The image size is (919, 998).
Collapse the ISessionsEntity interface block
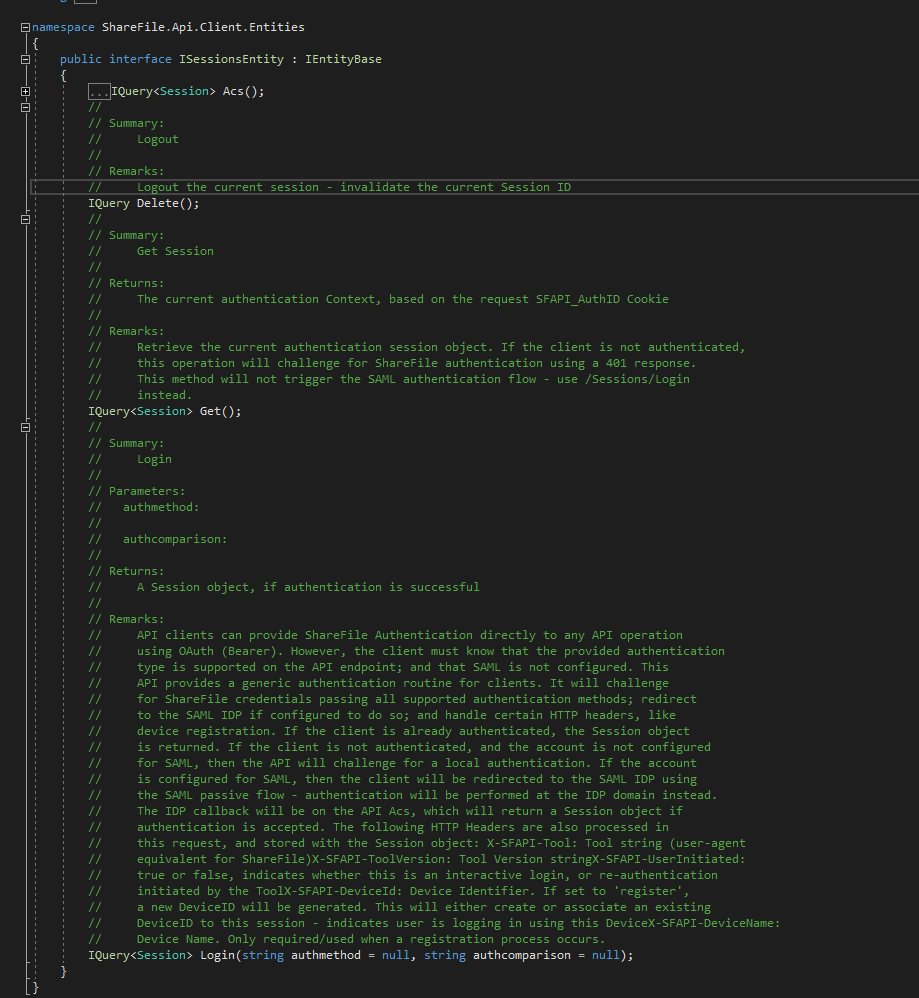[x=25, y=59]
